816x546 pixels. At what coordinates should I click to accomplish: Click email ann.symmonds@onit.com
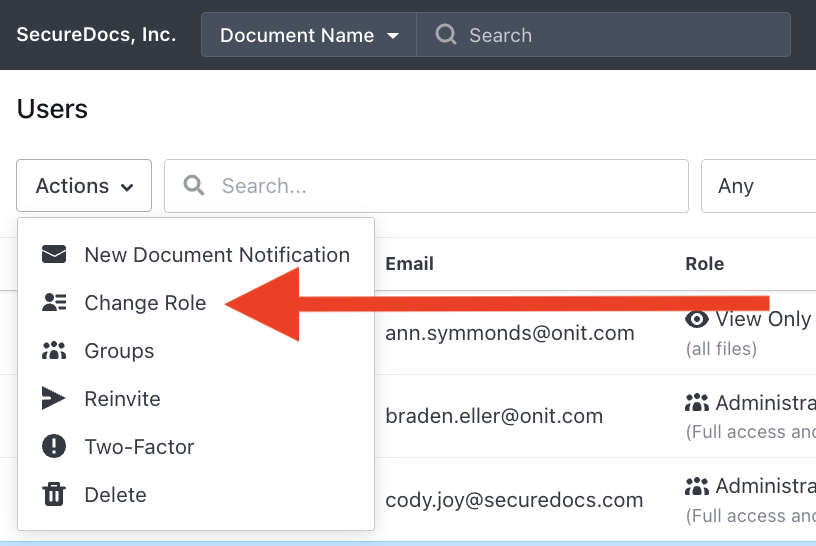(510, 333)
